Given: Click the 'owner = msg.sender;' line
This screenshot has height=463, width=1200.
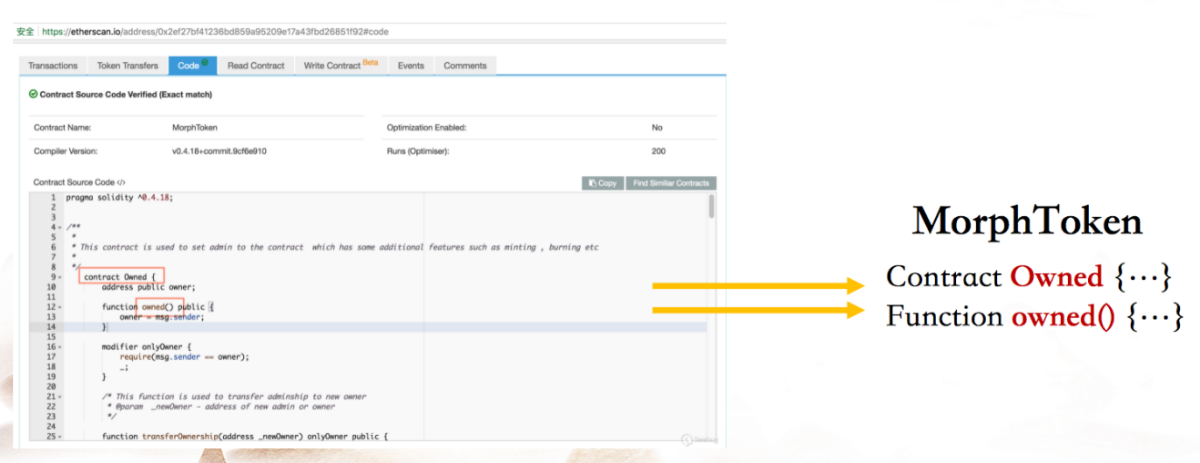Looking at the screenshot, I should [x=161, y=317].
